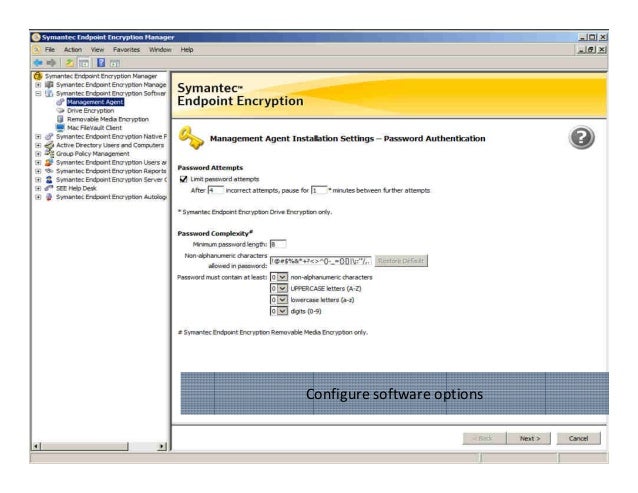Uncheck Limit password attempts checkbox
Screen dimensions: 638x493
184,179
